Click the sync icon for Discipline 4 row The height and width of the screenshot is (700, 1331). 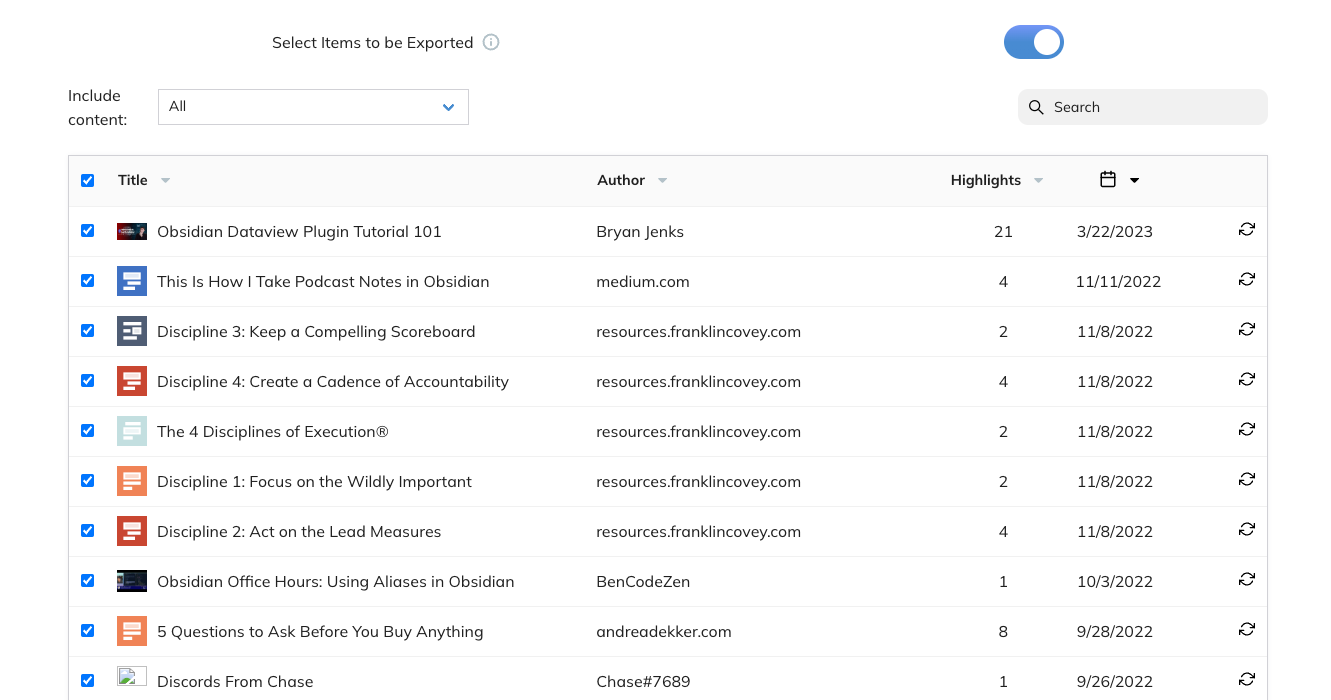point(1246,380)
